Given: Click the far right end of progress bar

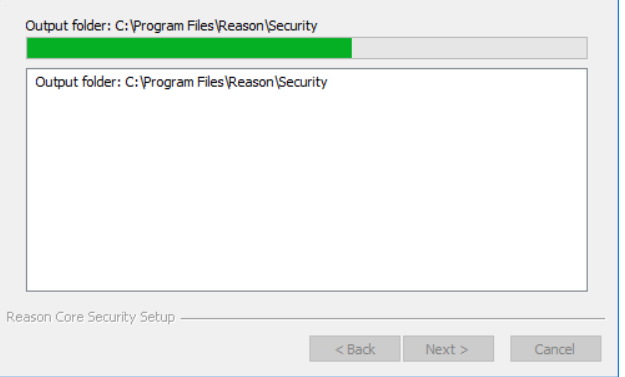Looking at the screenshot, I should 584,48.
